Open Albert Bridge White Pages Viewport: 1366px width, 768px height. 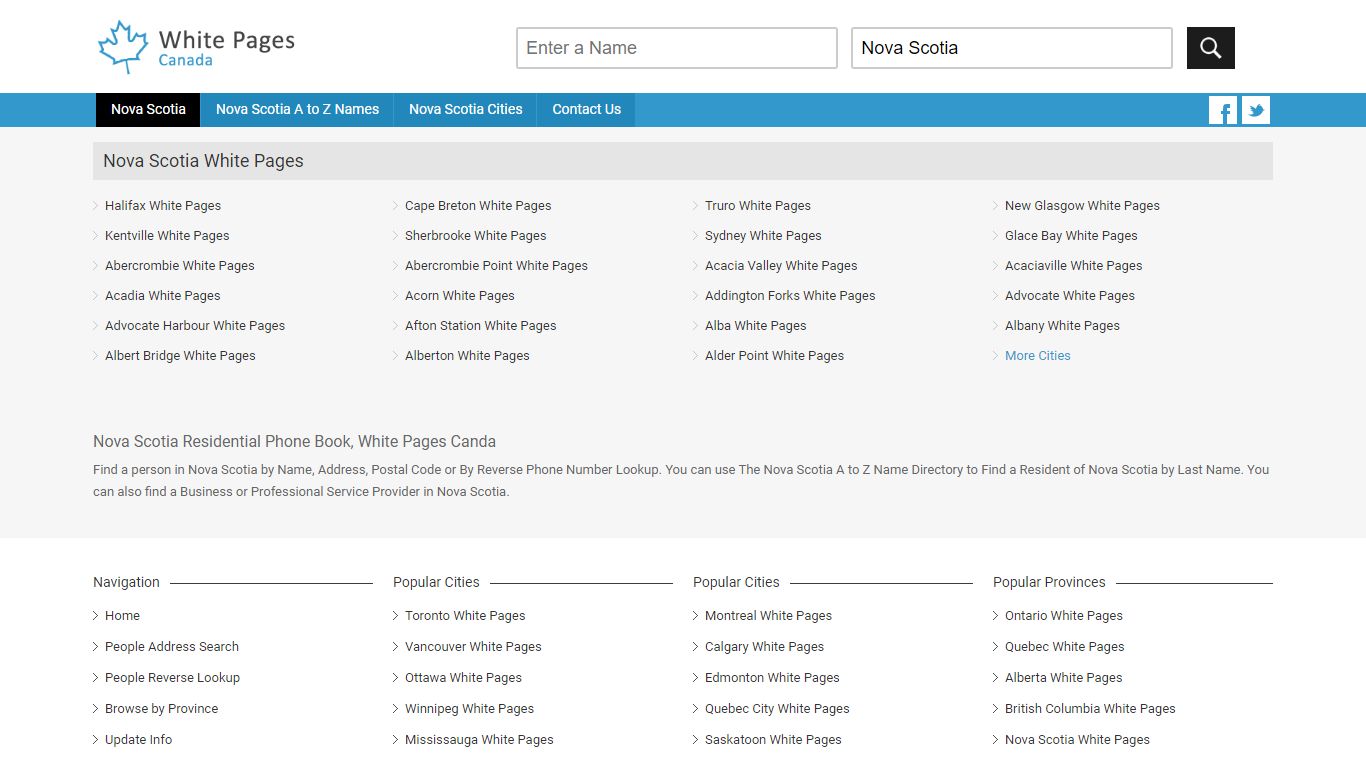tap(180, 356)
